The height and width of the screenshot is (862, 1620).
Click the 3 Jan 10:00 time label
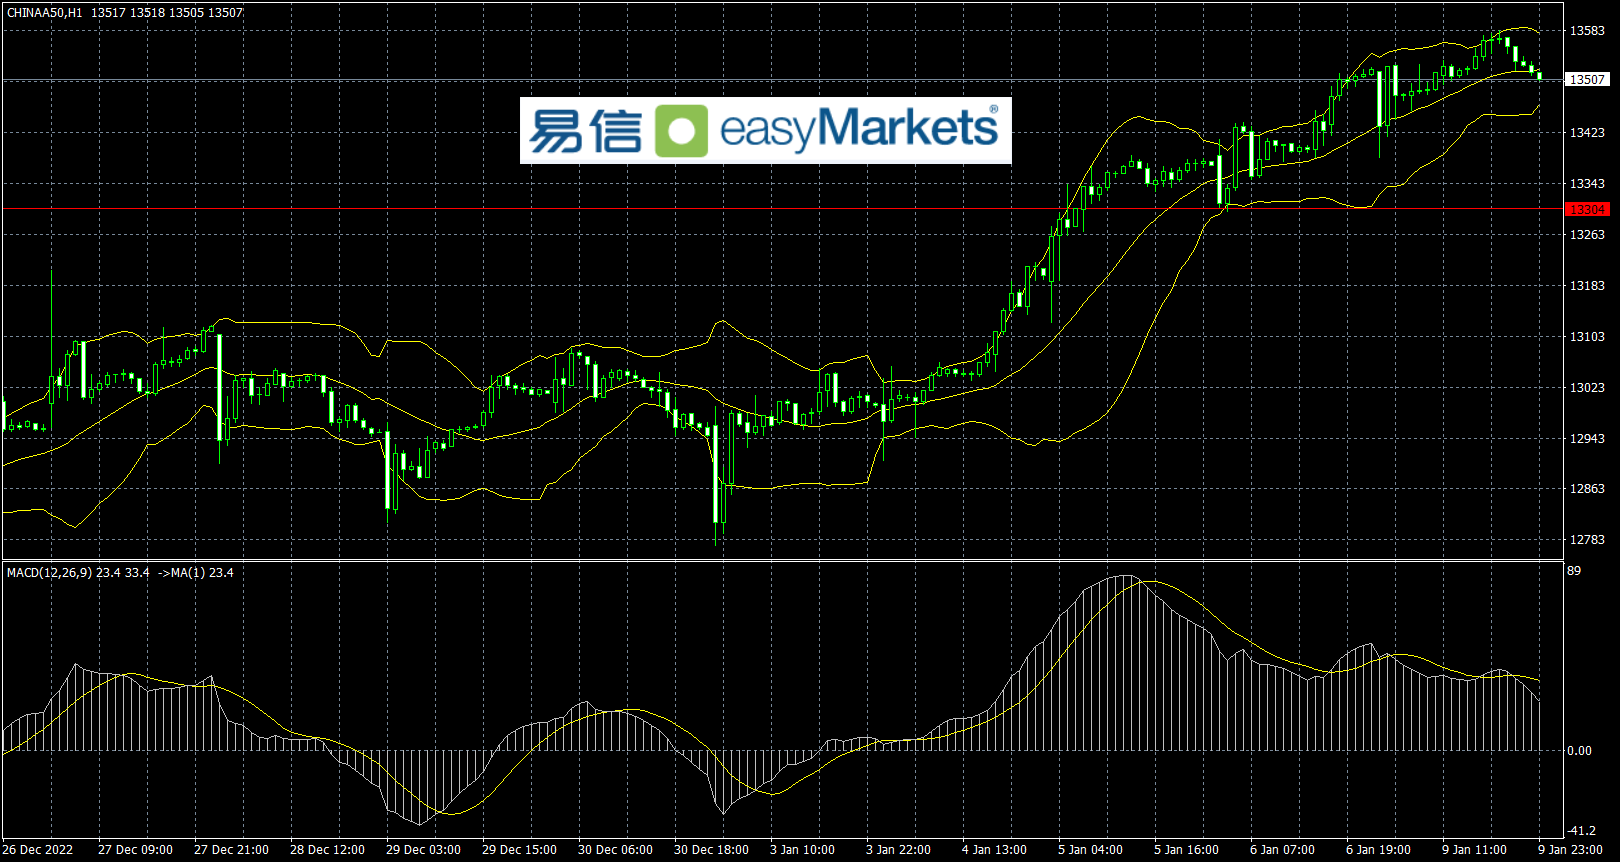coord(802,850)
